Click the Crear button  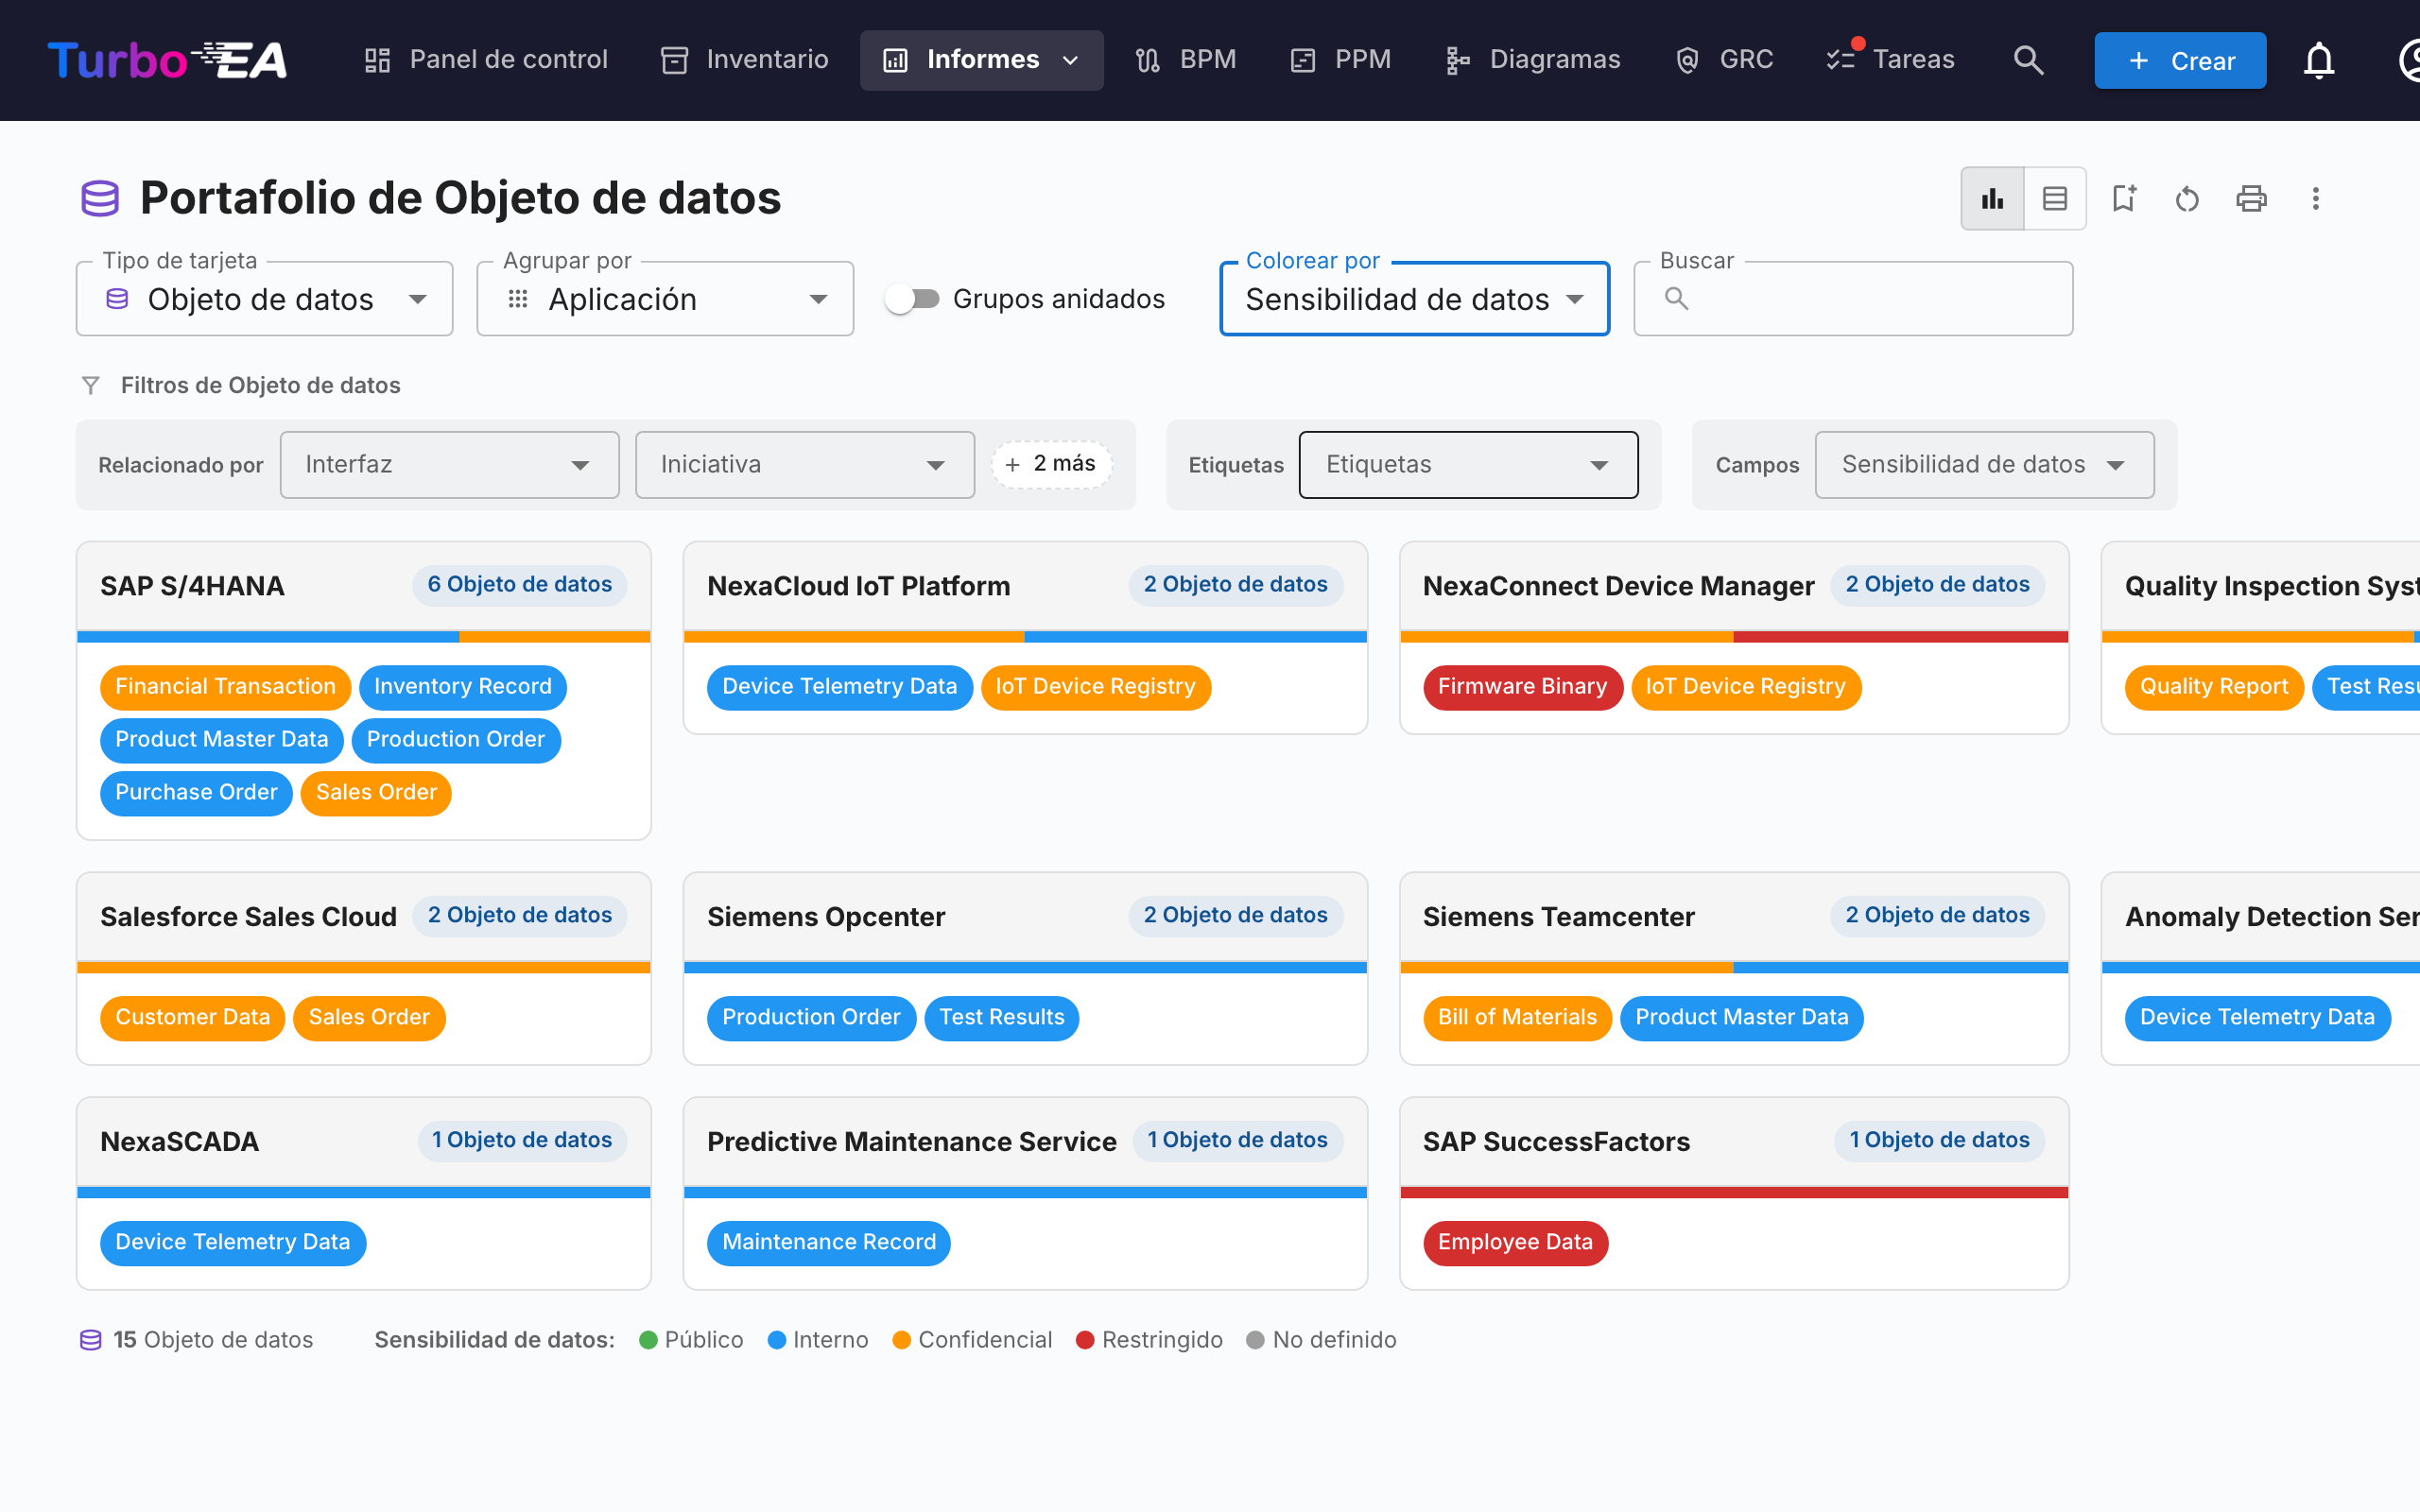[x=2180, y=60]
